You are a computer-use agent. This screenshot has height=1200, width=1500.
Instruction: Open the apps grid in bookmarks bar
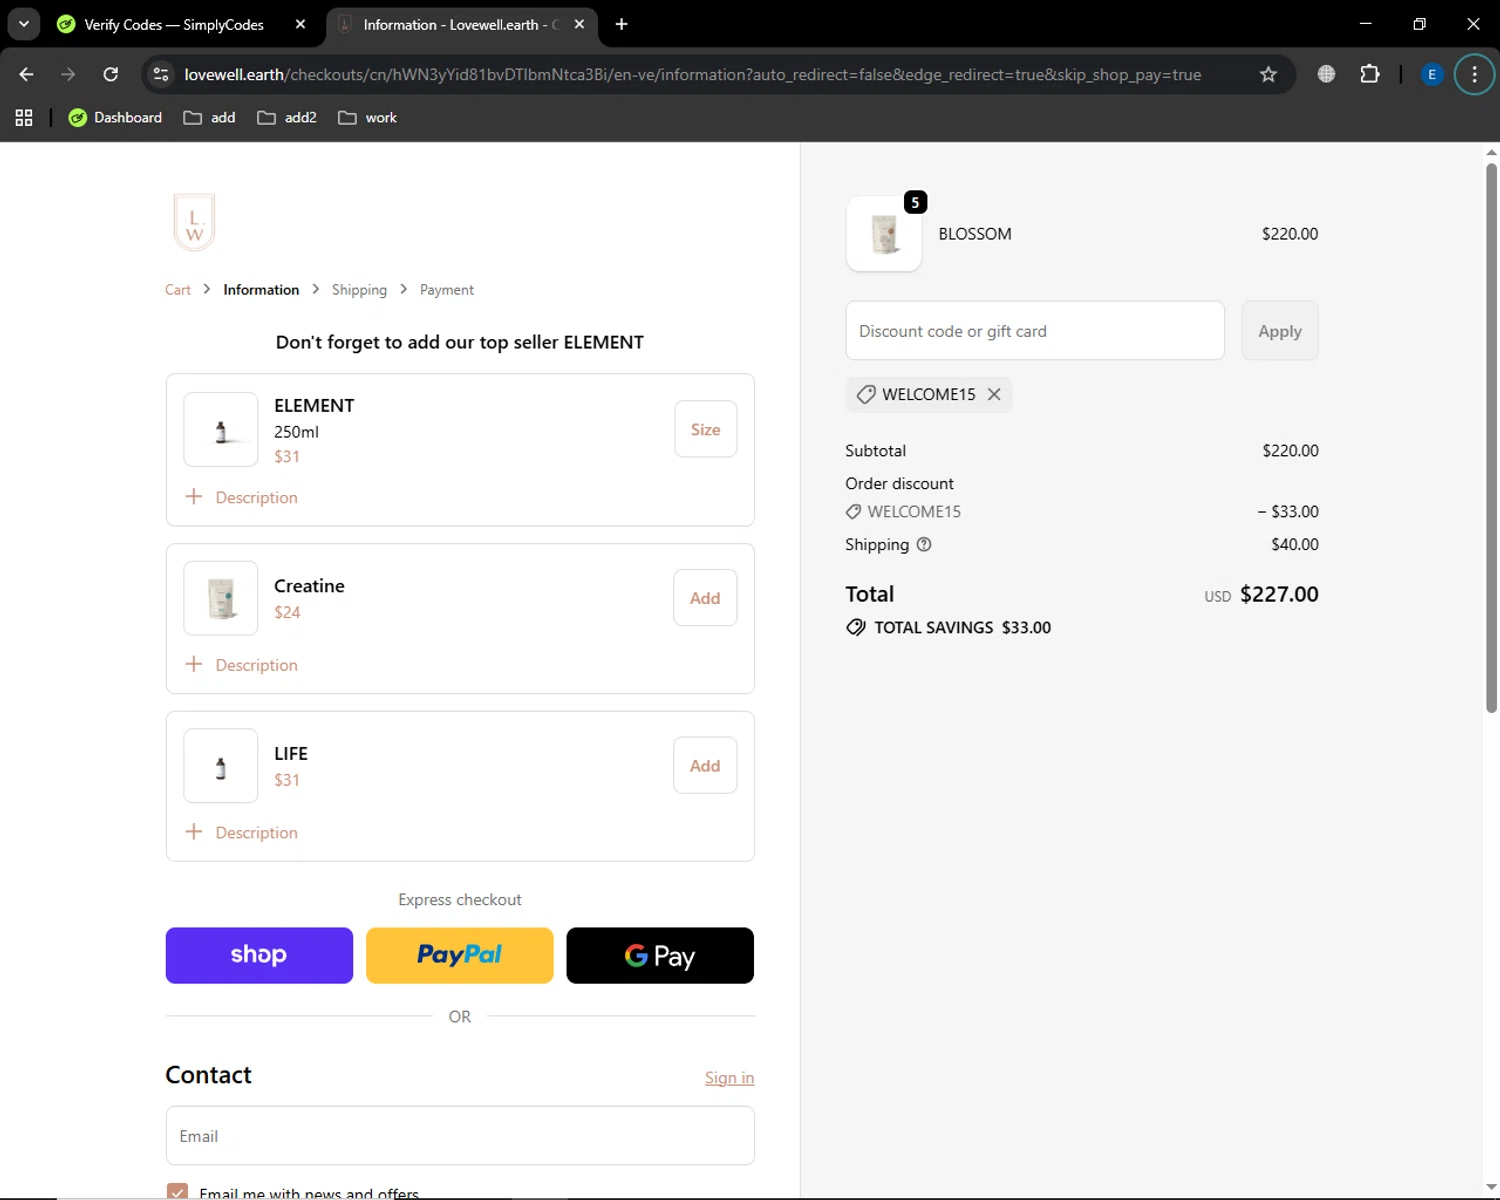click(24, 118)
